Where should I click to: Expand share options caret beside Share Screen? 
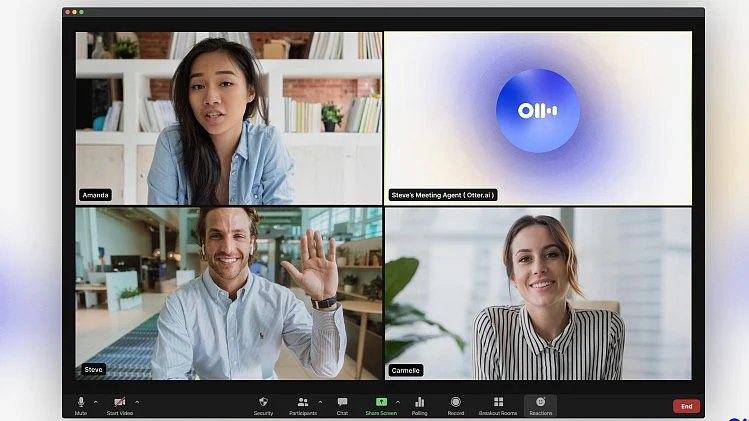pos(398,402)
